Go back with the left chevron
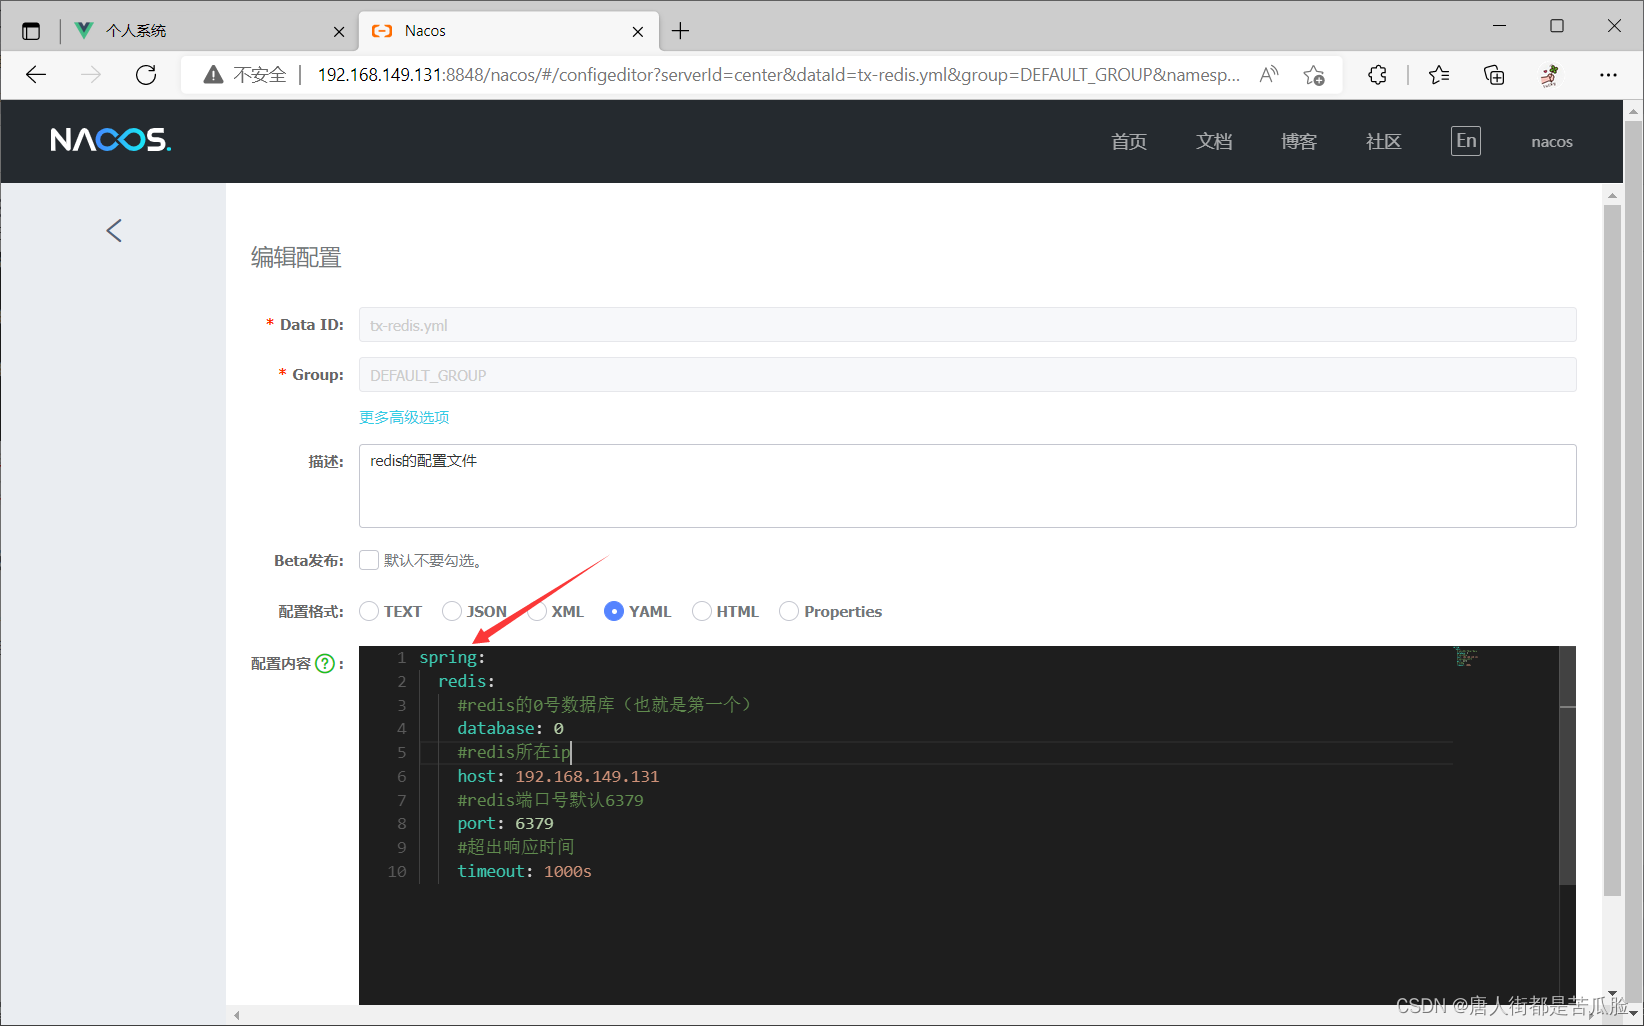This screenshot has width=1644, height=1026. [114, 231]
